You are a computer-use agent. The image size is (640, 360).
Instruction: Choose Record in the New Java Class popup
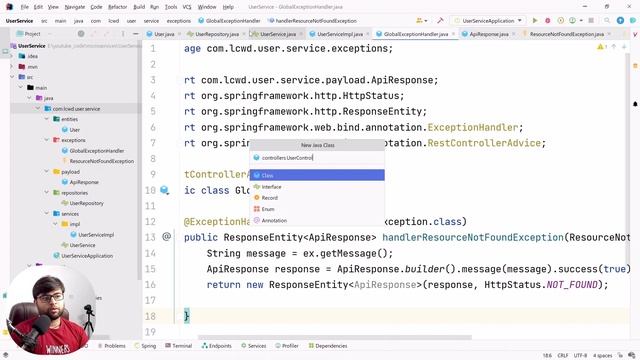tap(317, 198)
